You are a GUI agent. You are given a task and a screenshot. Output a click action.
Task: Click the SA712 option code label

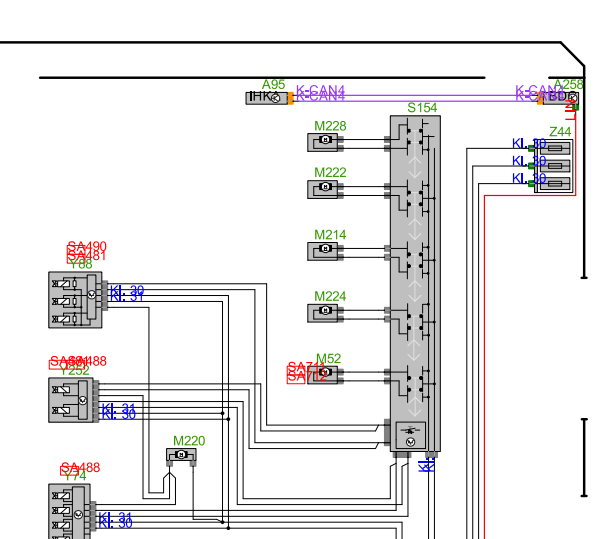(x=307, y=377)
